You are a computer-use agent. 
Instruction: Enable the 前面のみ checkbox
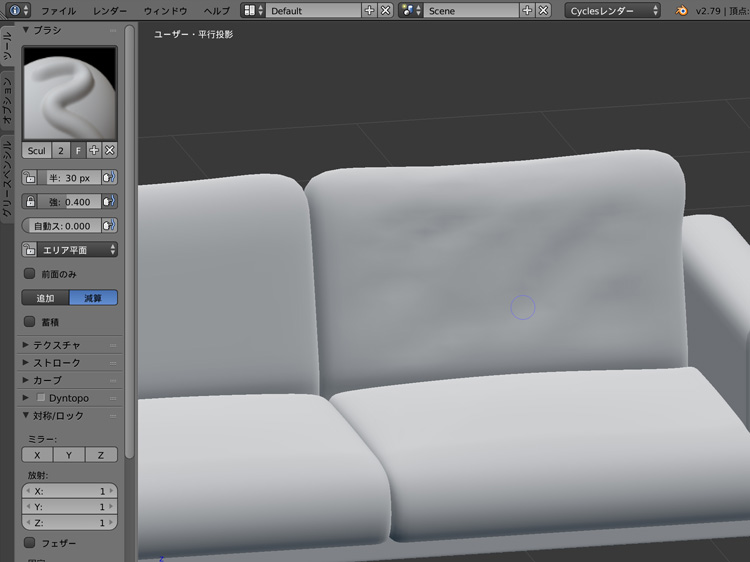pos(30,273)
